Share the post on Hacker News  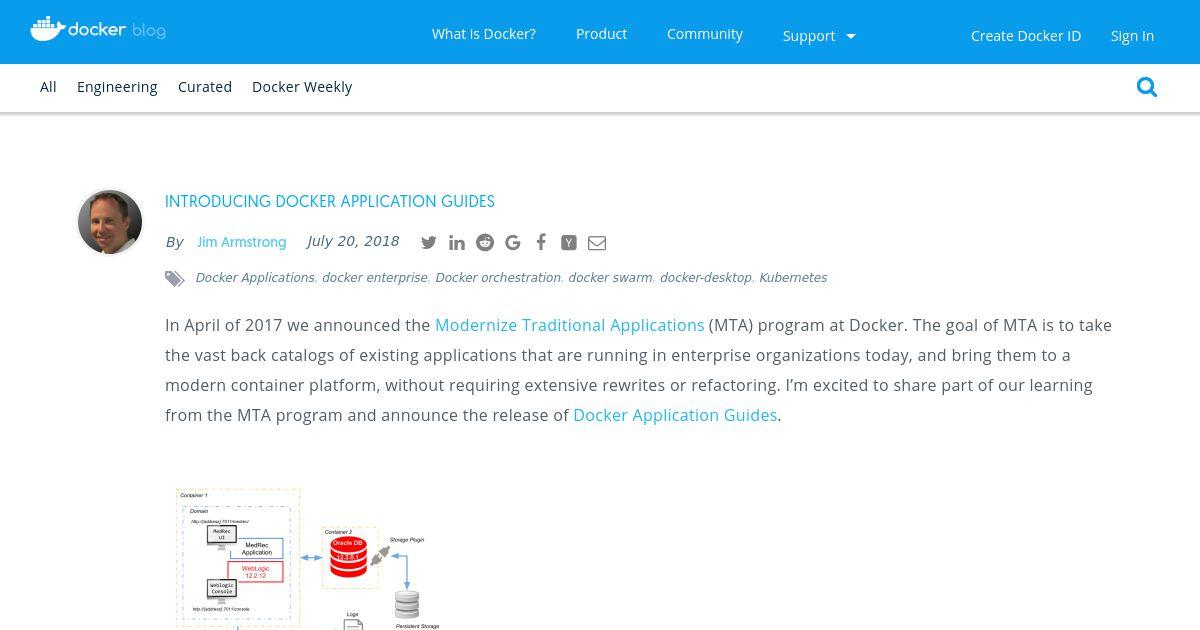[569, 242]
